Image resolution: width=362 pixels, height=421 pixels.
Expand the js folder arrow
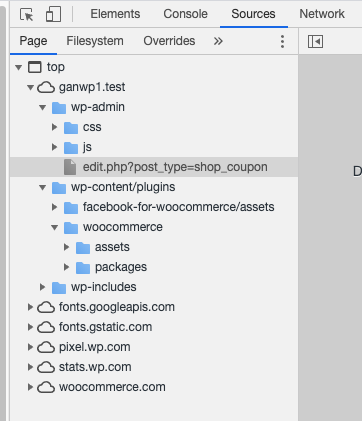[x=55, y=147]
